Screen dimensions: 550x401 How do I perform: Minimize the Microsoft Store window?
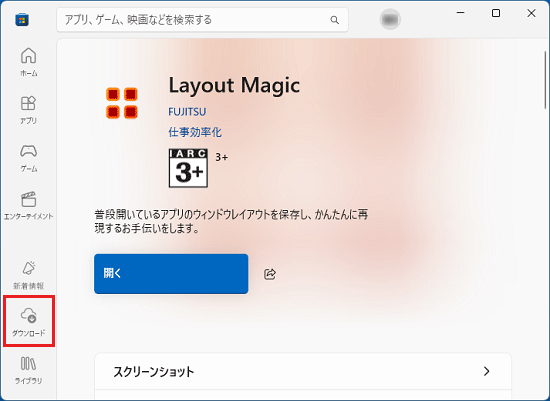(461, 13)
